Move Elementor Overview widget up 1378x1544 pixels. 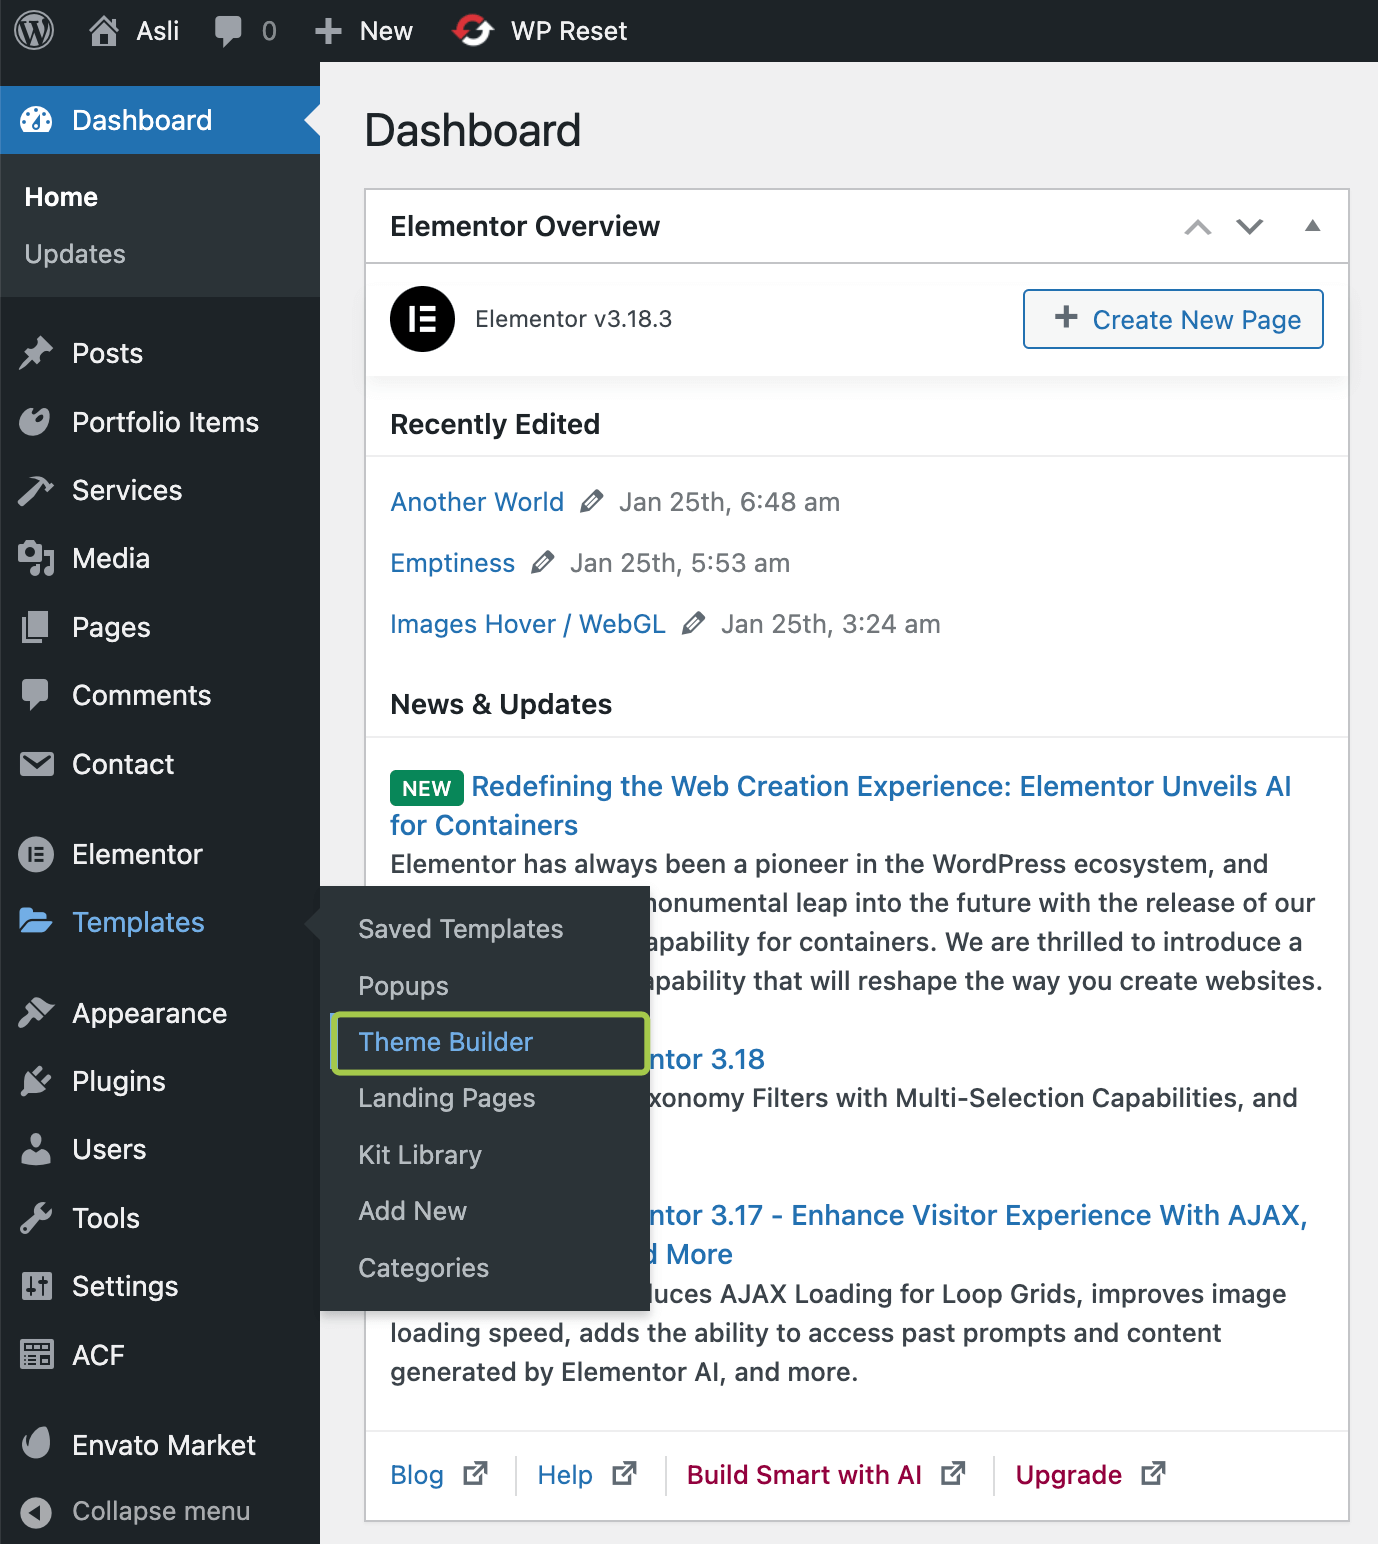[1197, 227]
